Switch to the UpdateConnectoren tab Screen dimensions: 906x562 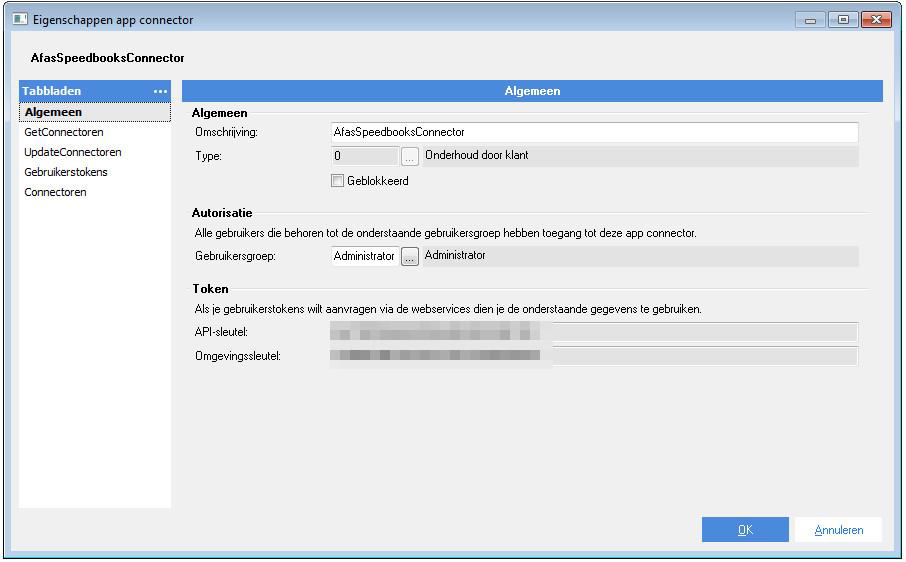pos(73,152)
